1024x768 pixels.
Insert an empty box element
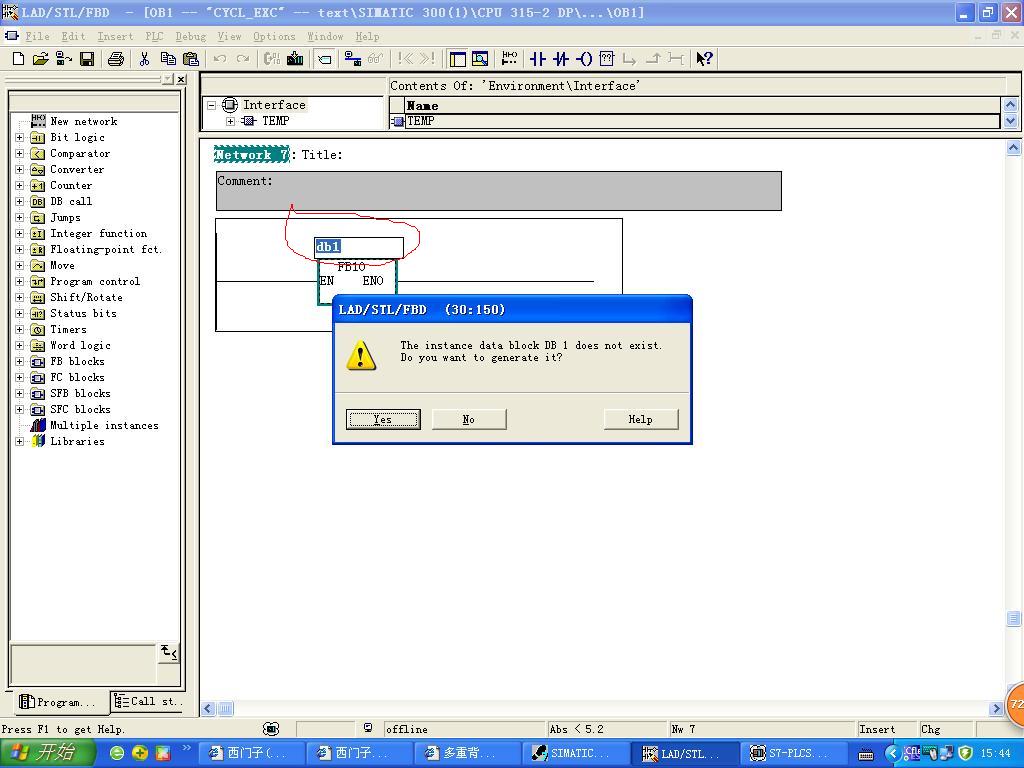click(607, 59)
